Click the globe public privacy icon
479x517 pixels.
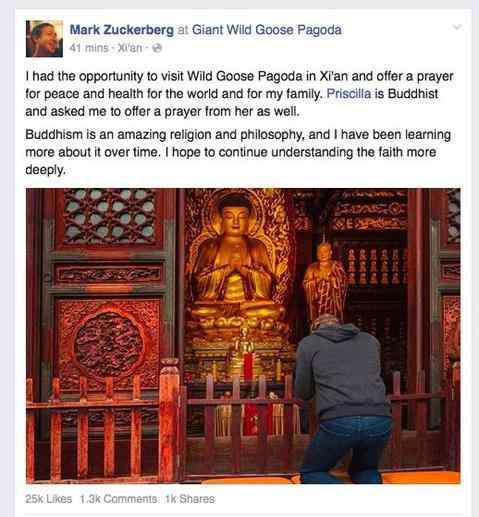pyautogui.click(x=157, y=48)
